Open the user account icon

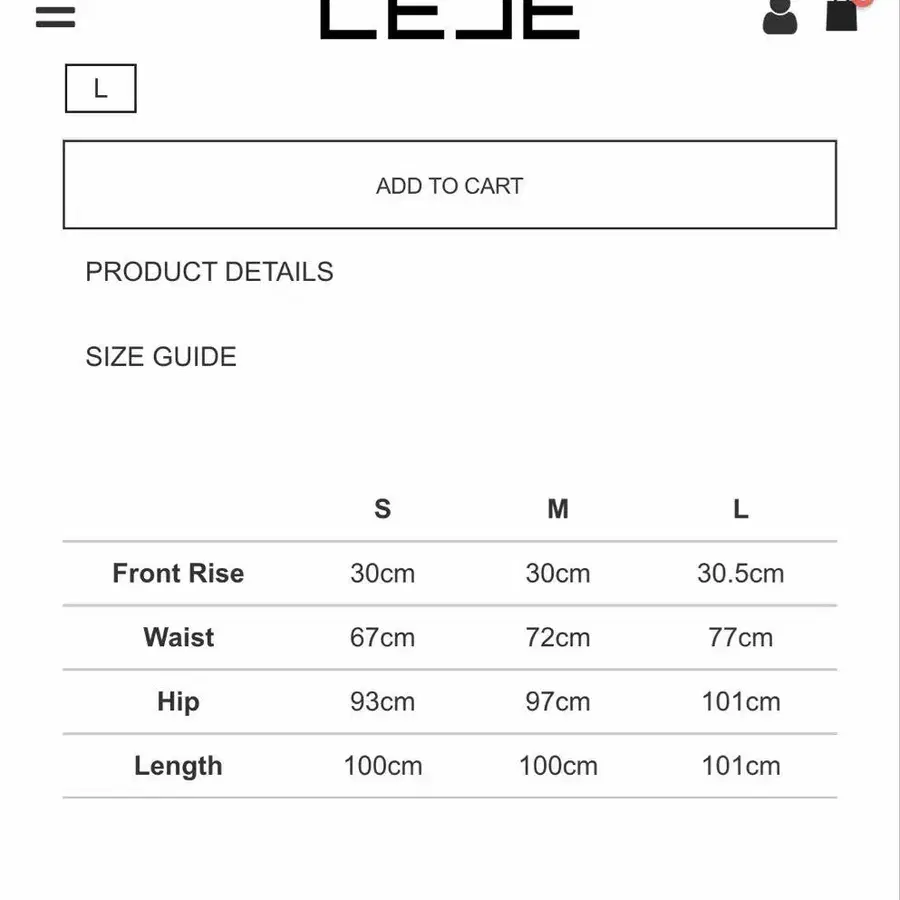coord(779,16)
